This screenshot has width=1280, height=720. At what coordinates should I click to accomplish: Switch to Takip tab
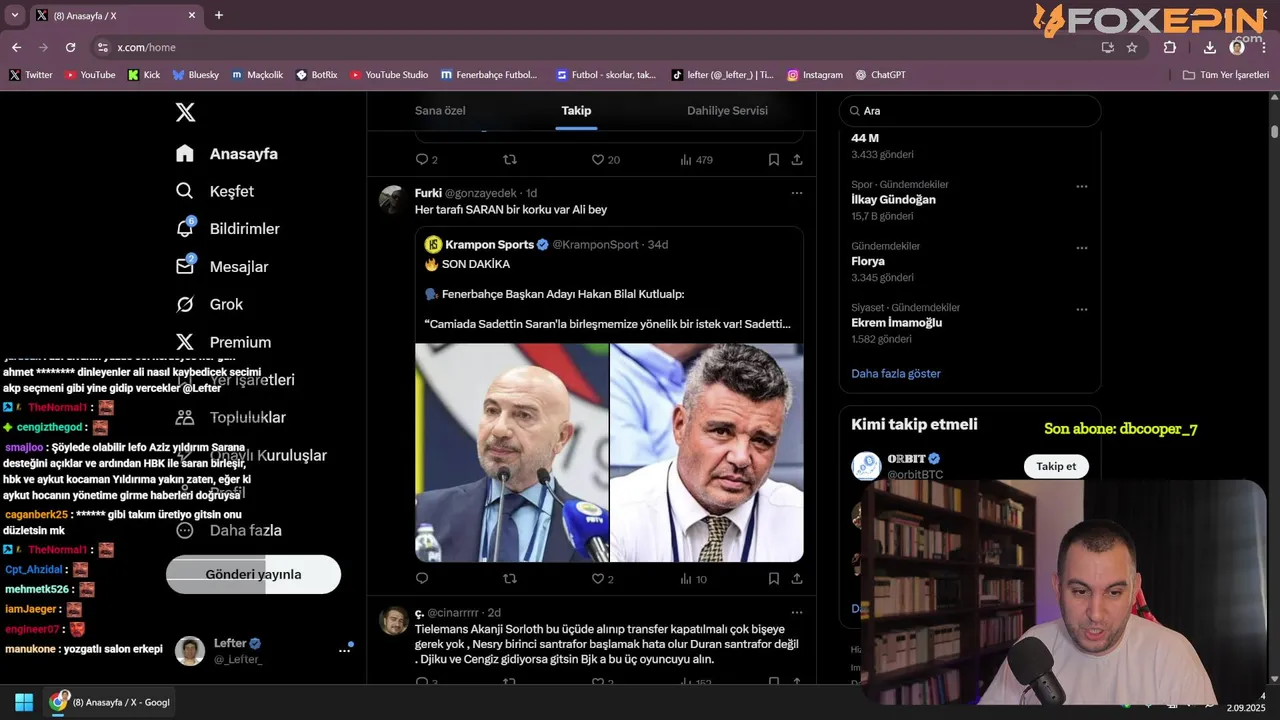(x=576, y=110)
